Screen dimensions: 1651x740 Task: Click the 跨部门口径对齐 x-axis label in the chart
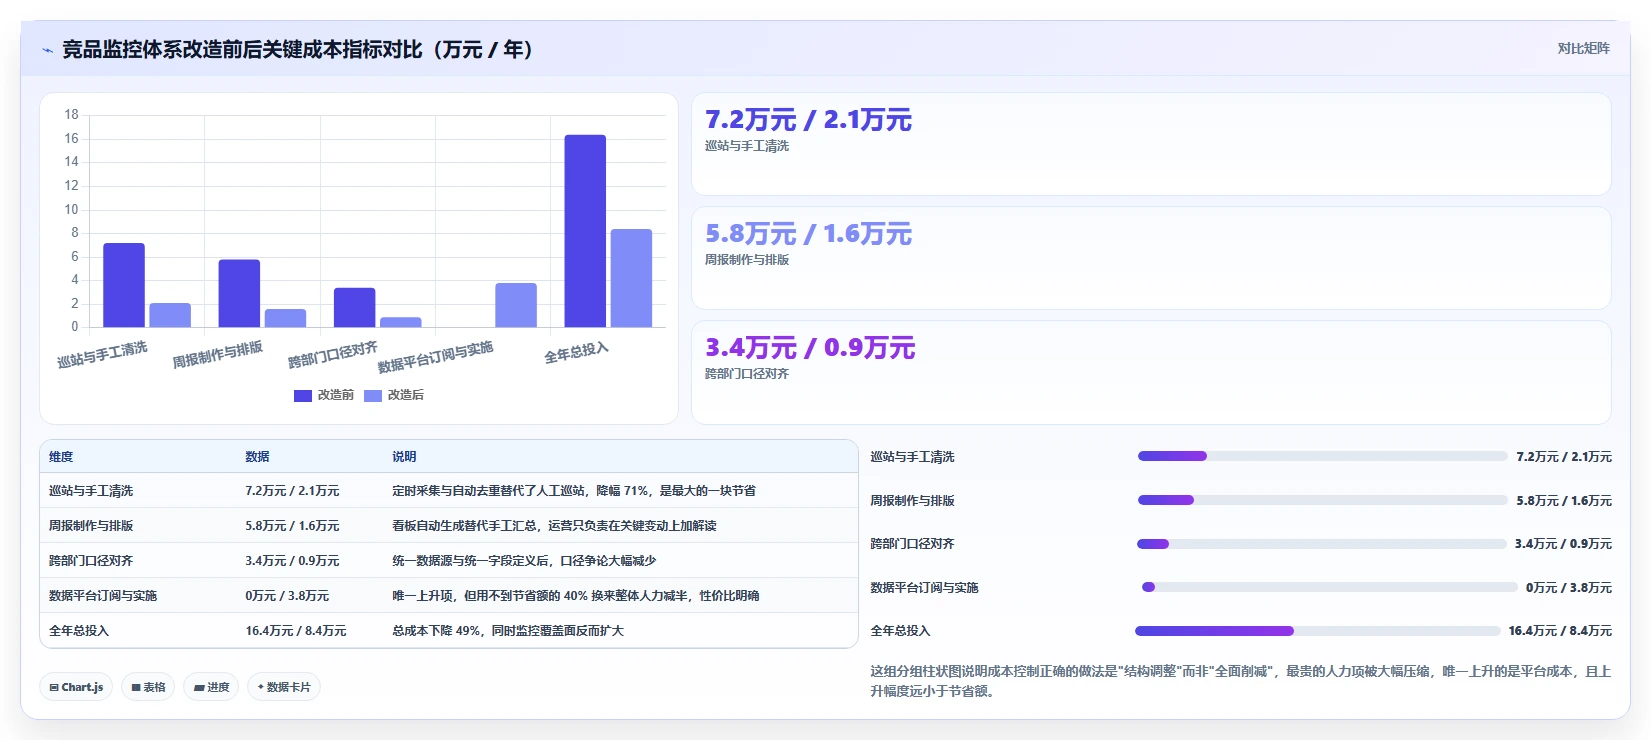333,354
